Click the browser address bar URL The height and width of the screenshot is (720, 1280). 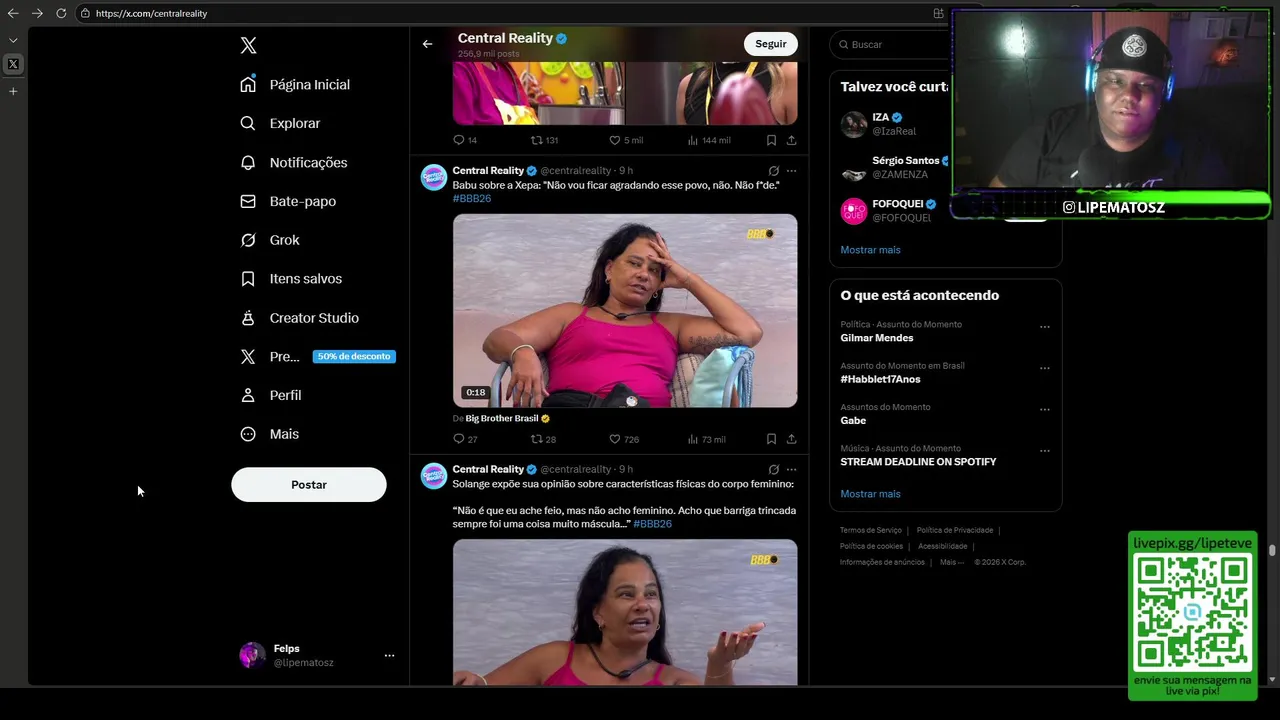tap(152, 13)
